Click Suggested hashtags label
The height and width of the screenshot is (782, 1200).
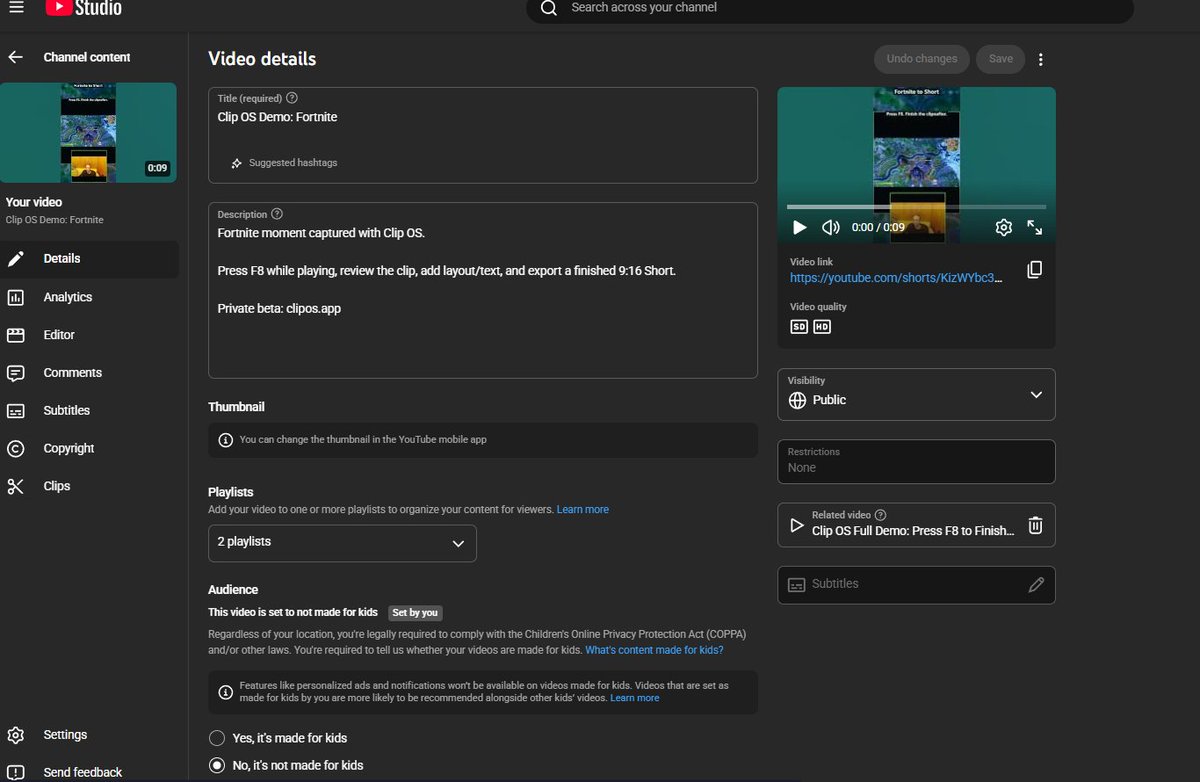click(x=293, y=163)
